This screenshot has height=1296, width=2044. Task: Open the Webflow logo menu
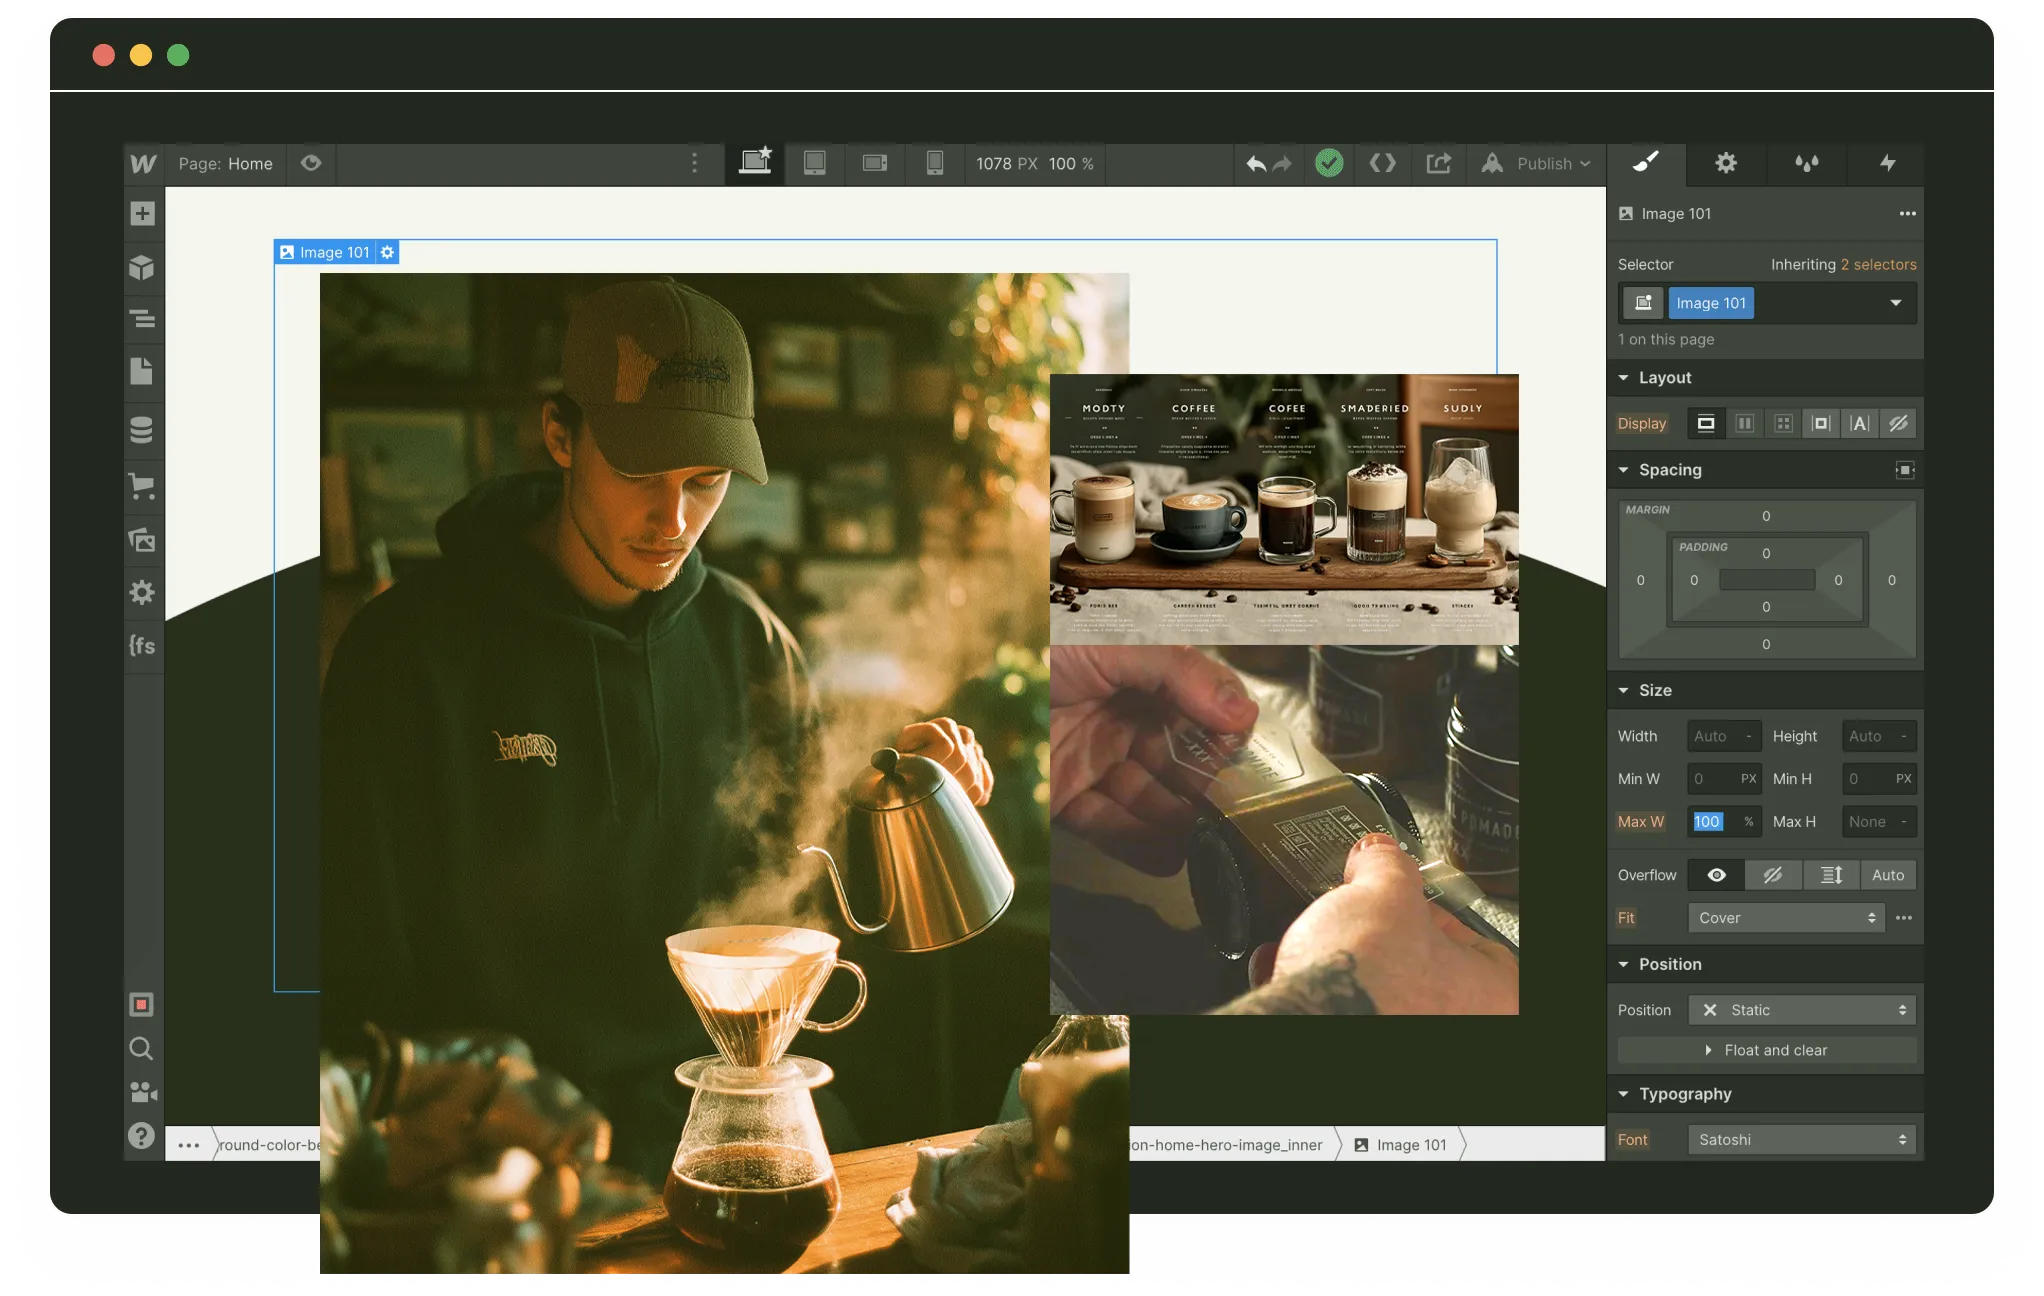(143, 164)
